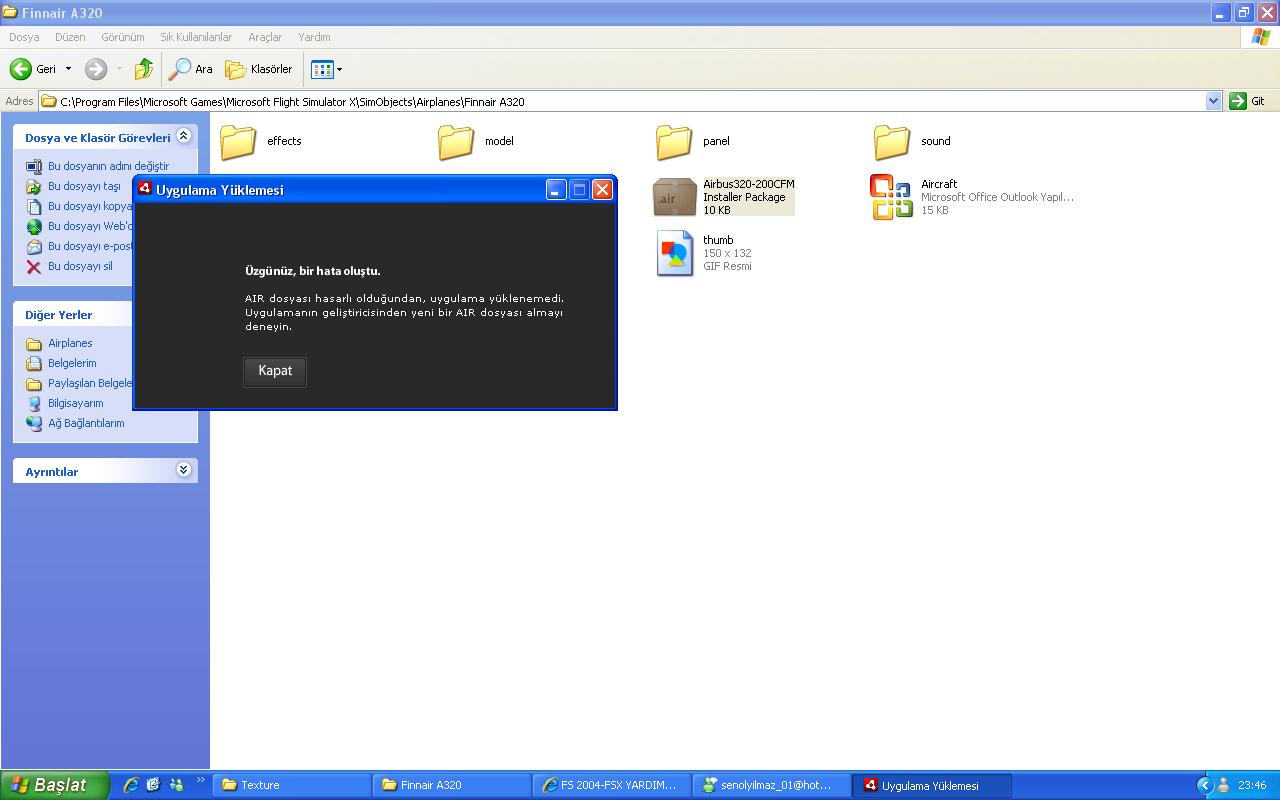
Task: Open the Views dropdown button
Action: click(327, 69)
